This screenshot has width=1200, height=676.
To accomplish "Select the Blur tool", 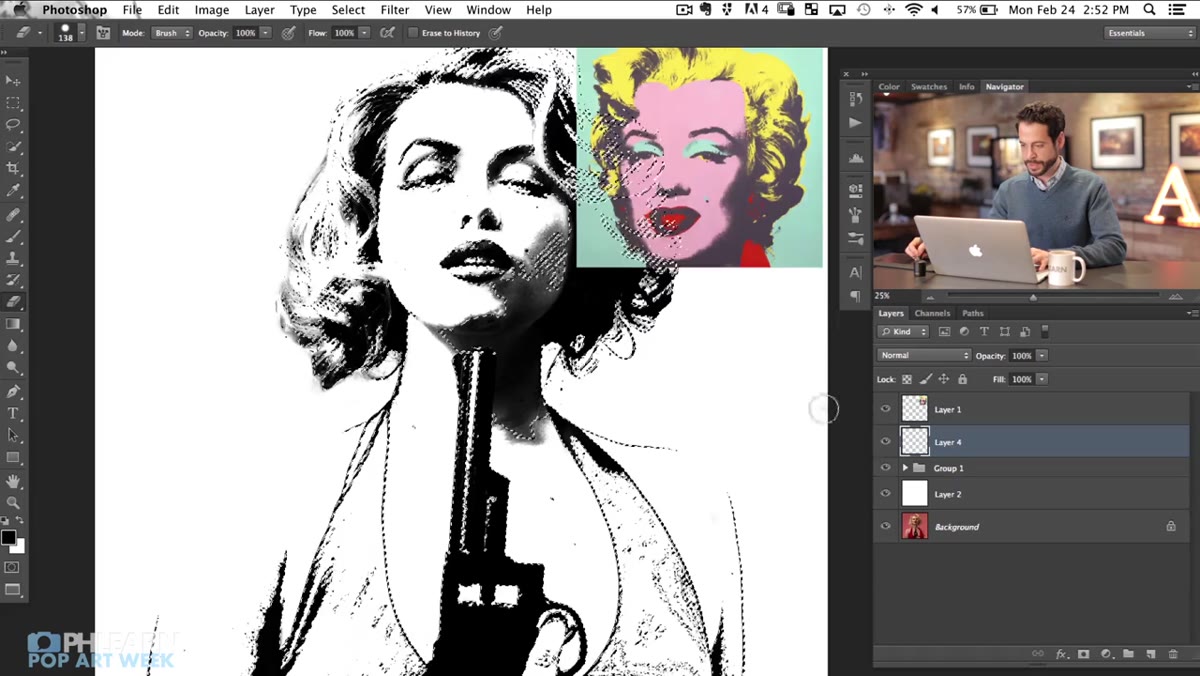I will [x=13, y=346].
